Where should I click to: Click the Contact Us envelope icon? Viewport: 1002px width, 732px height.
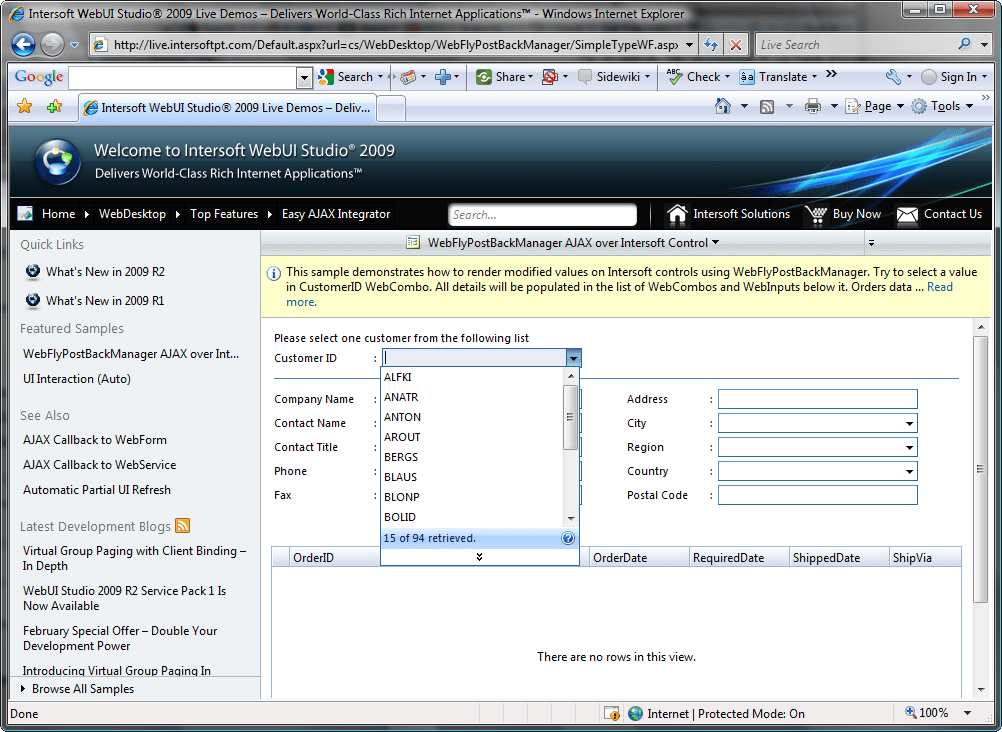906,213
